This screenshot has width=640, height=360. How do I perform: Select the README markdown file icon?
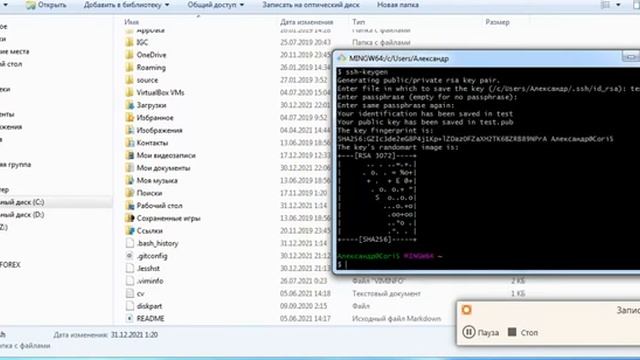pyautogui.click(x=129, y=318)
